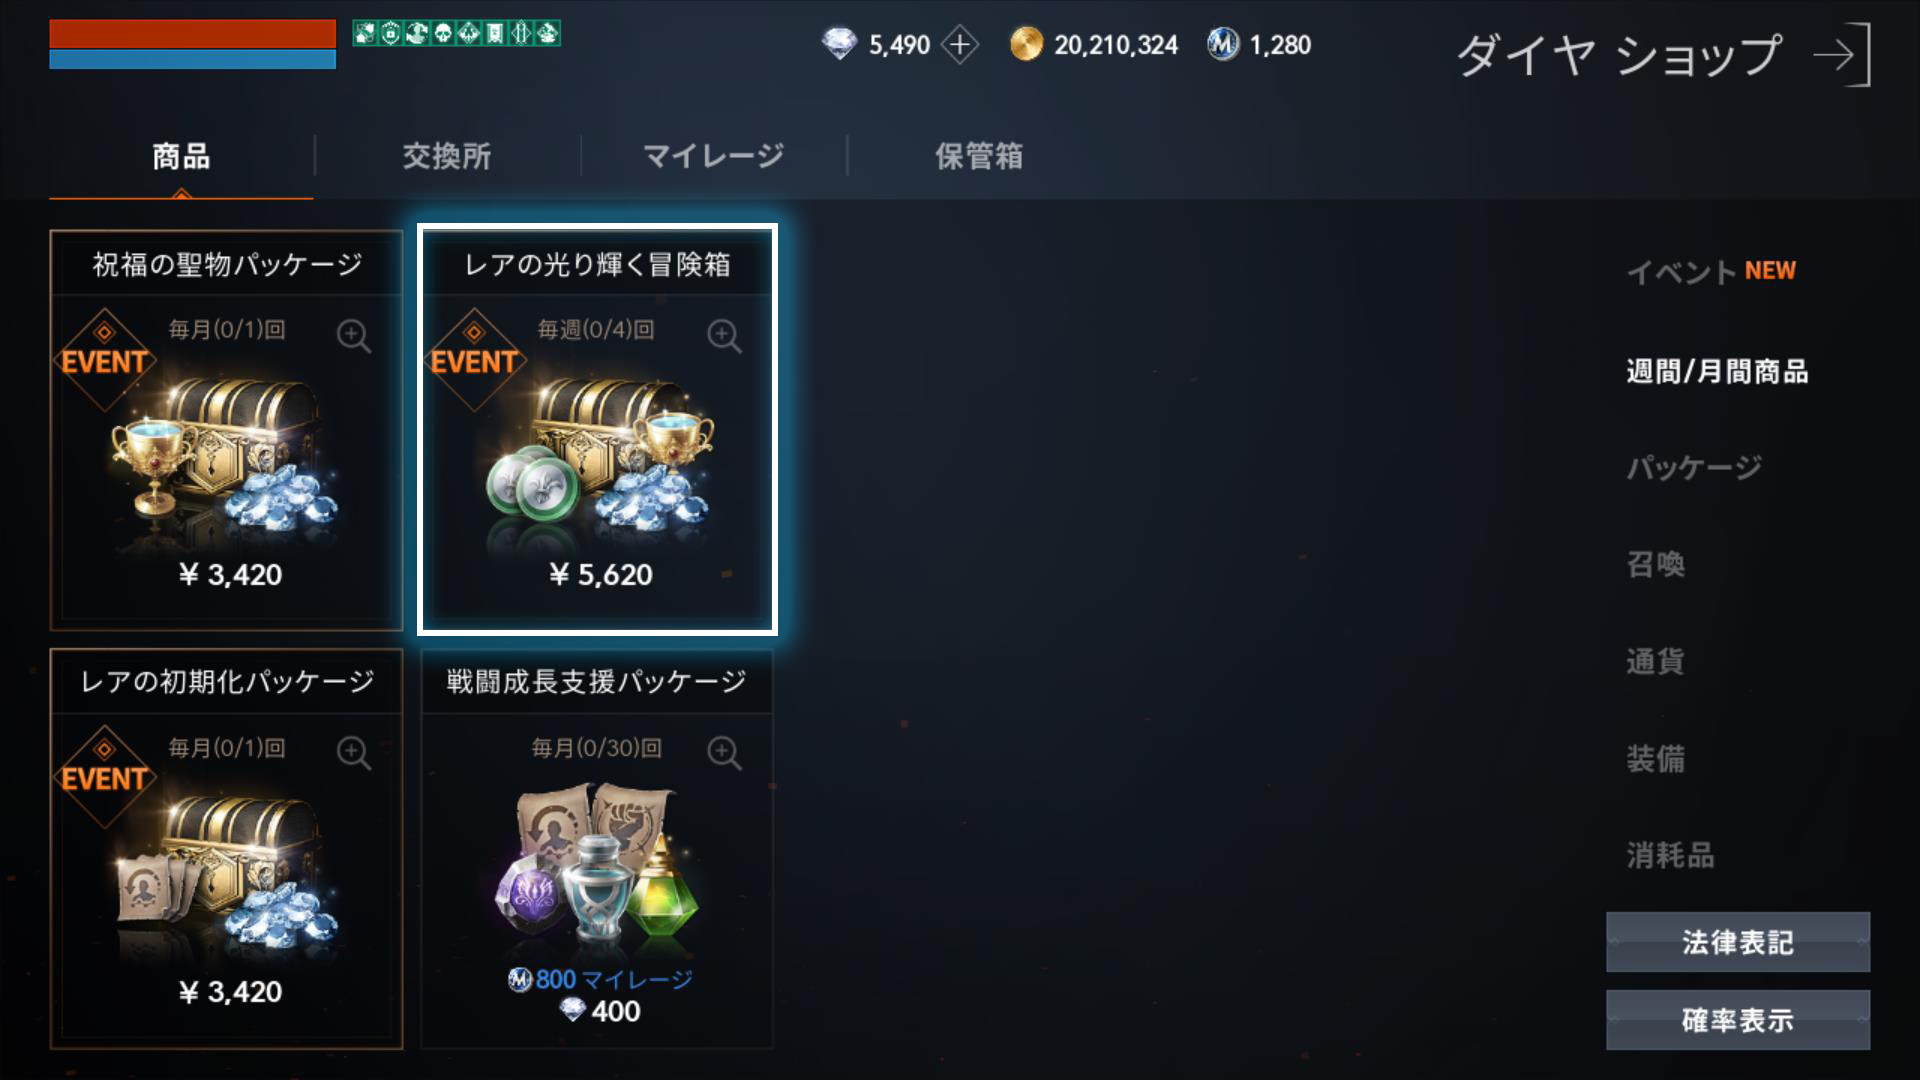
Task: Go to the 保管箱 tab
Action: point(979,156)
